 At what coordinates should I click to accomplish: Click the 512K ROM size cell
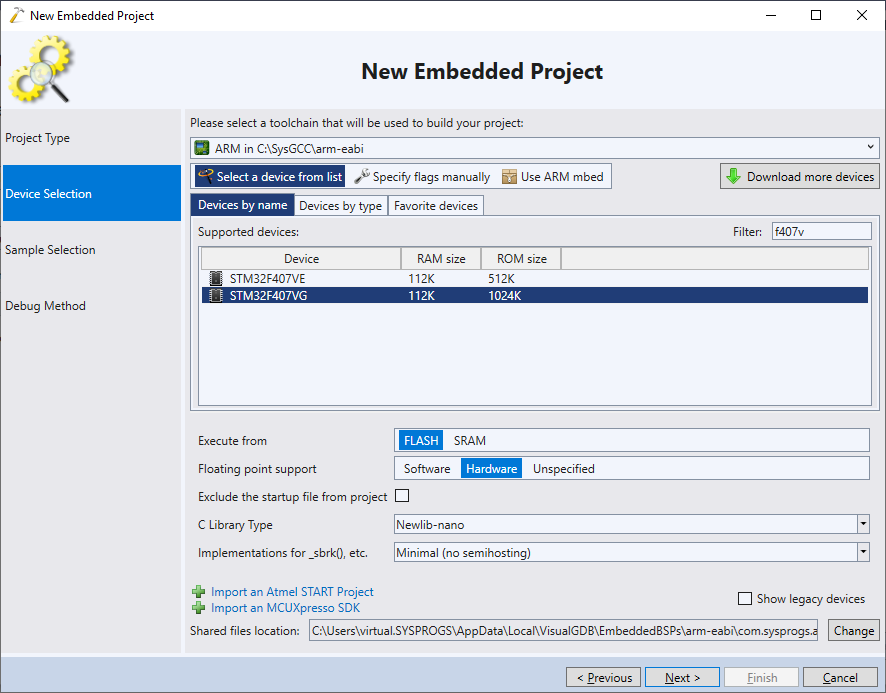tap(501, 278)
